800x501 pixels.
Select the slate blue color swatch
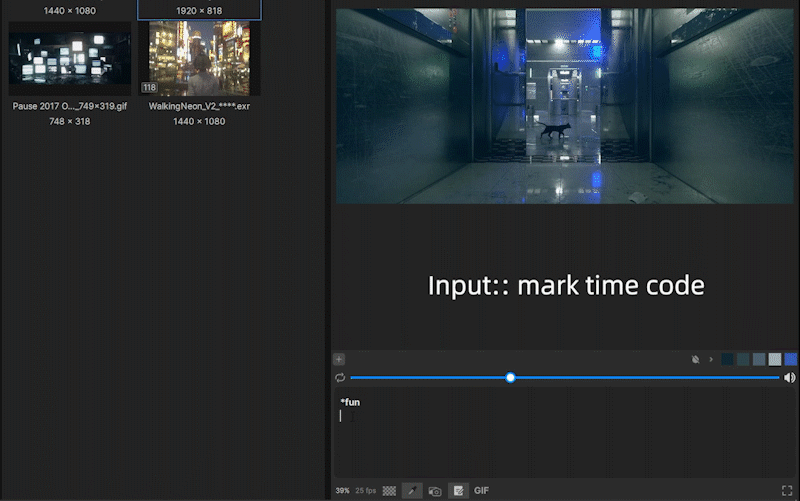(759, 359)
